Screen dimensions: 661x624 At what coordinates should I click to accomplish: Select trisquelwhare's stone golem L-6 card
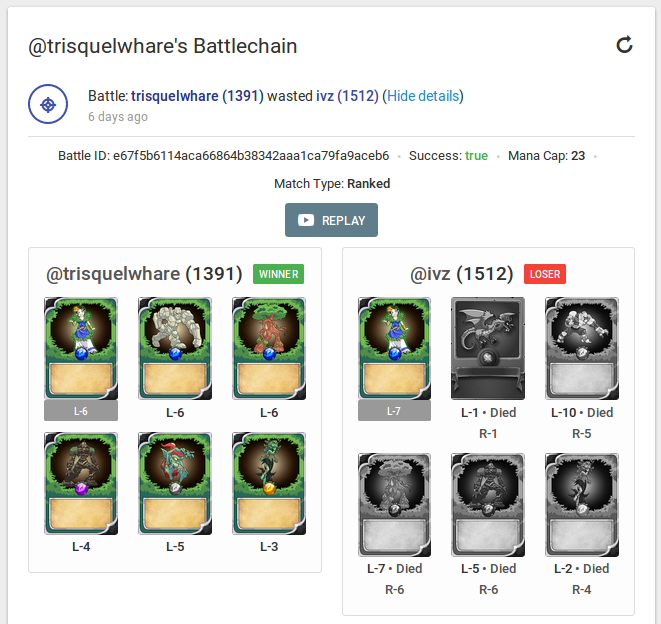175,349
